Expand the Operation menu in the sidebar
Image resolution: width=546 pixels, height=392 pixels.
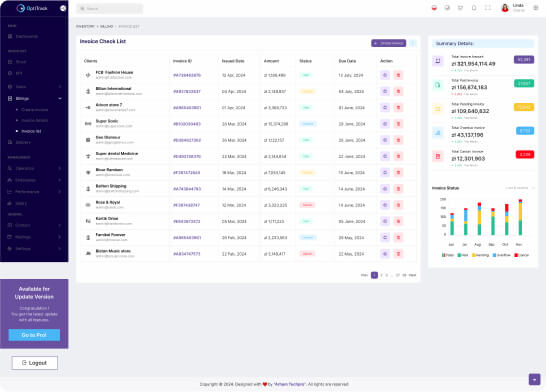[34, 168]
